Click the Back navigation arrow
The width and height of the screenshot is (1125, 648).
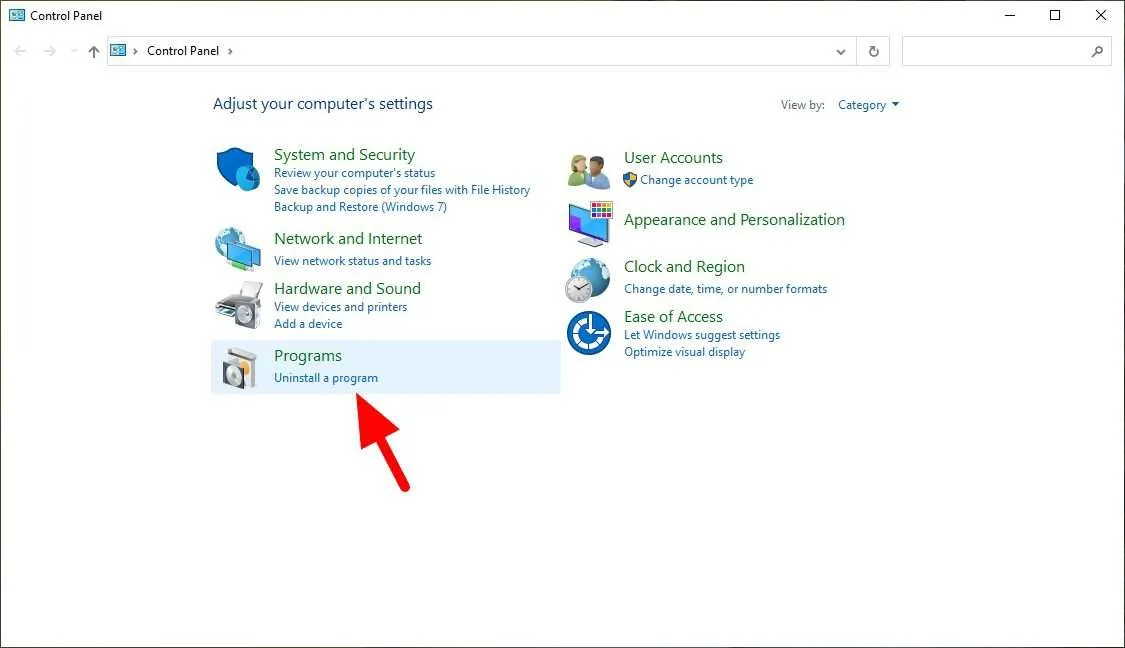(x=20, y=51)
